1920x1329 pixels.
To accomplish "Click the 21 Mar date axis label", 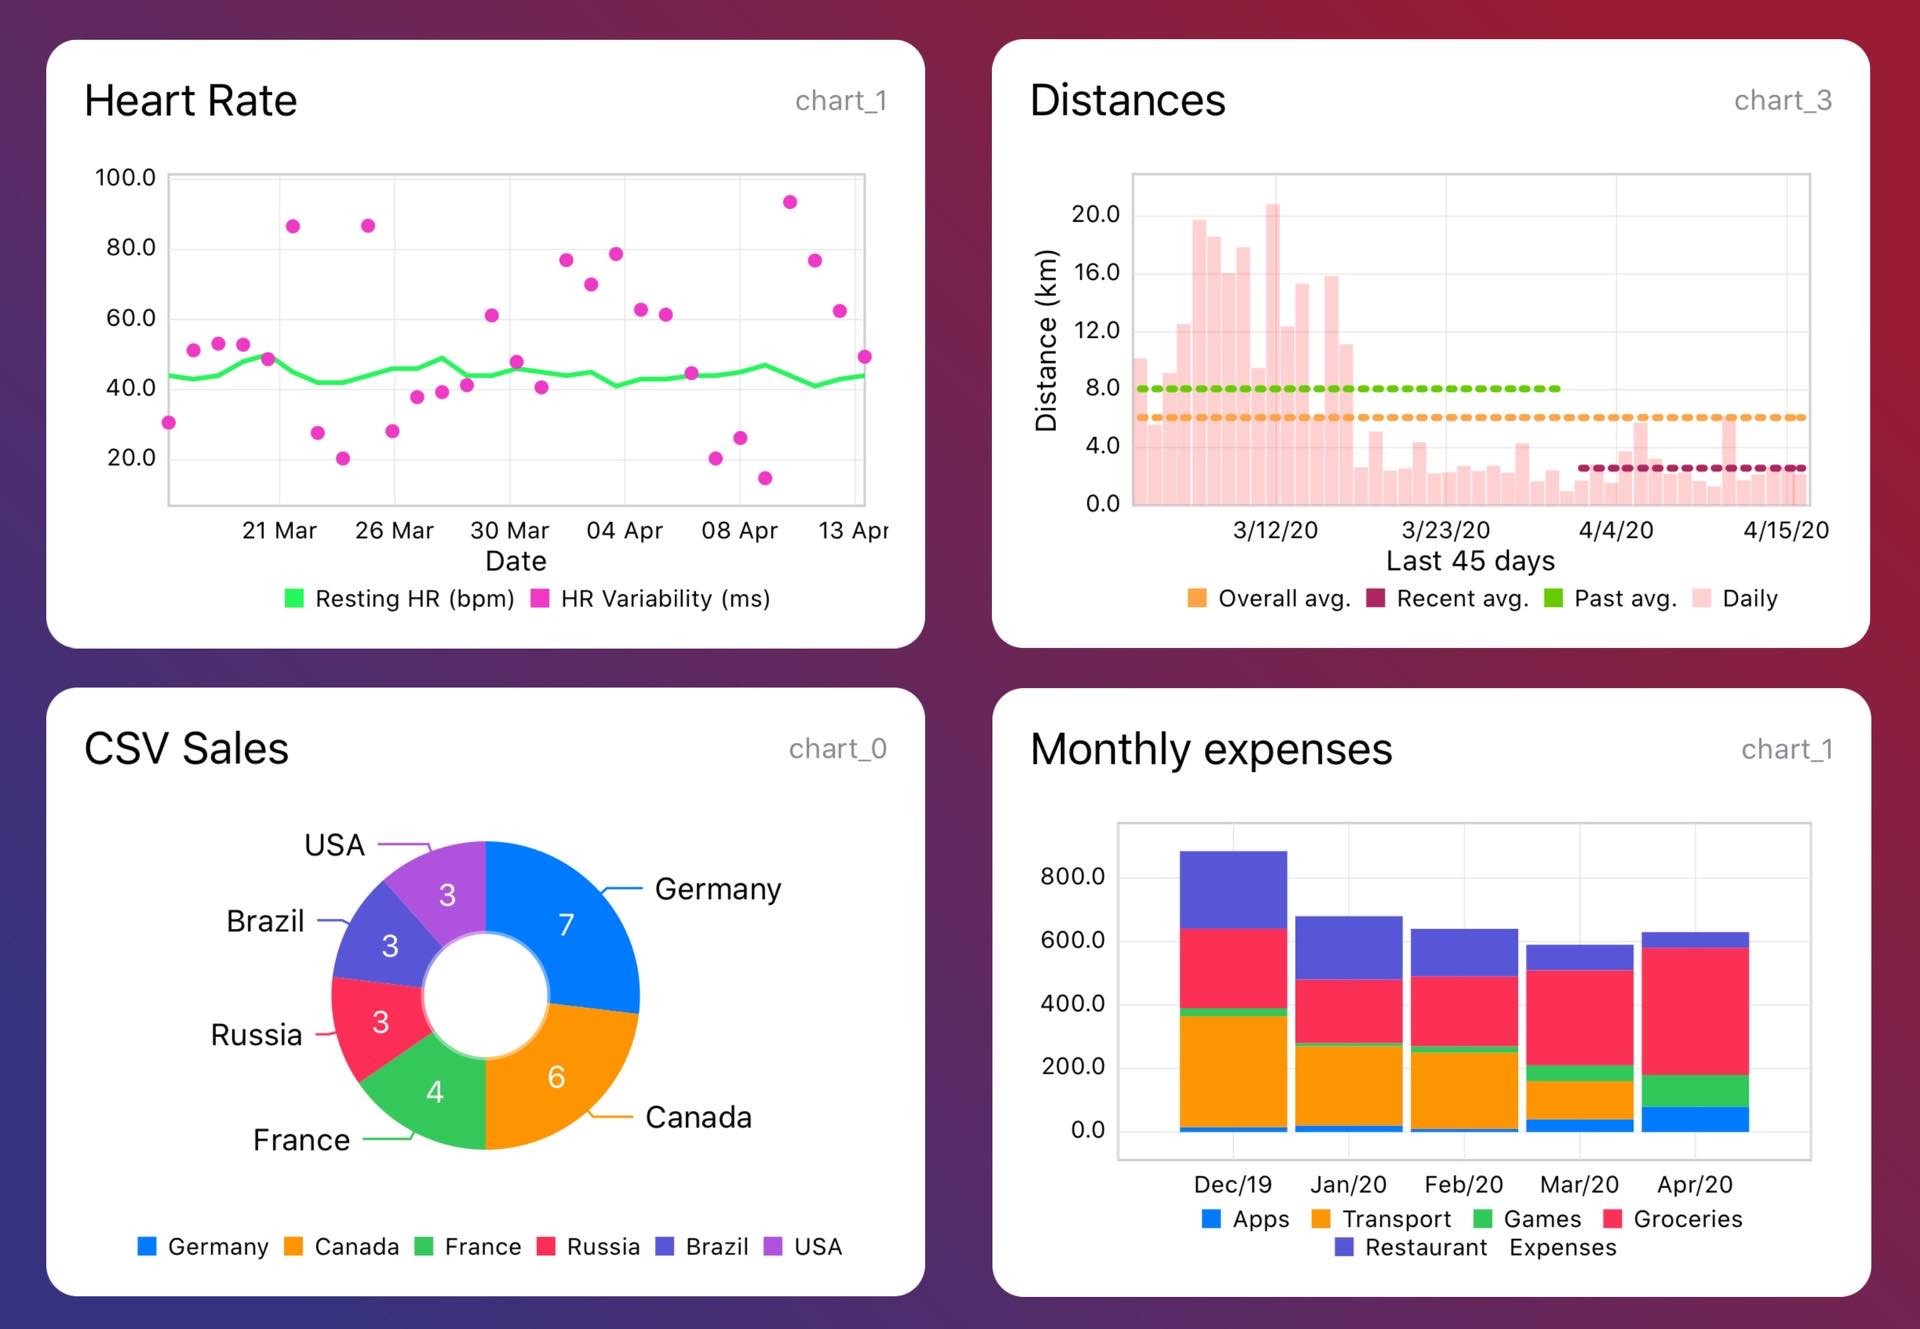I will [x=279, y=531].
